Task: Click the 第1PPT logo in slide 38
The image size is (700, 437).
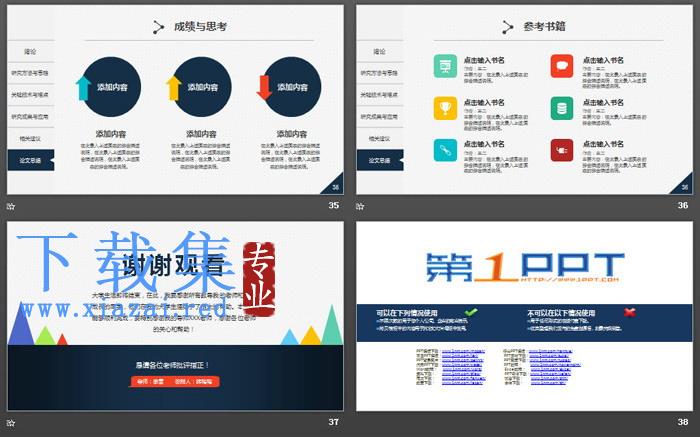Action: pos(525,267)
